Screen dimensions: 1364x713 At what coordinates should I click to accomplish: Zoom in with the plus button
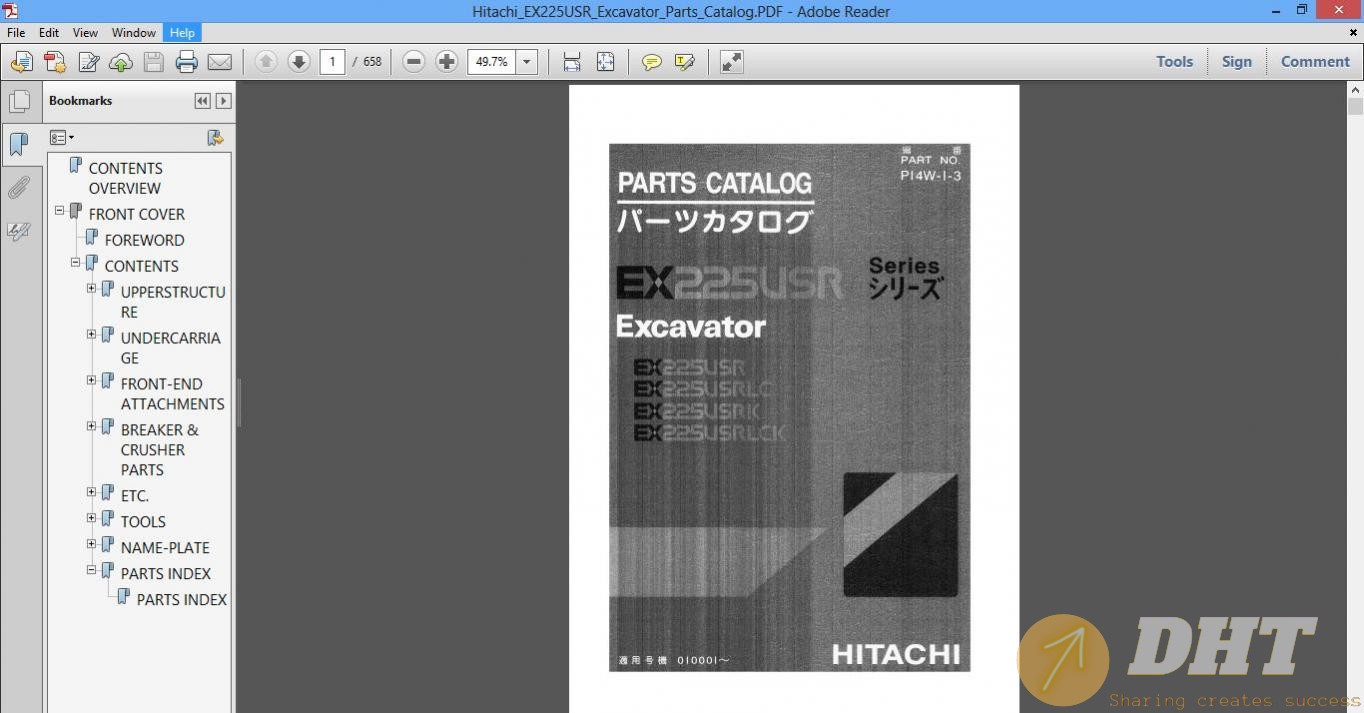point(447,62)
